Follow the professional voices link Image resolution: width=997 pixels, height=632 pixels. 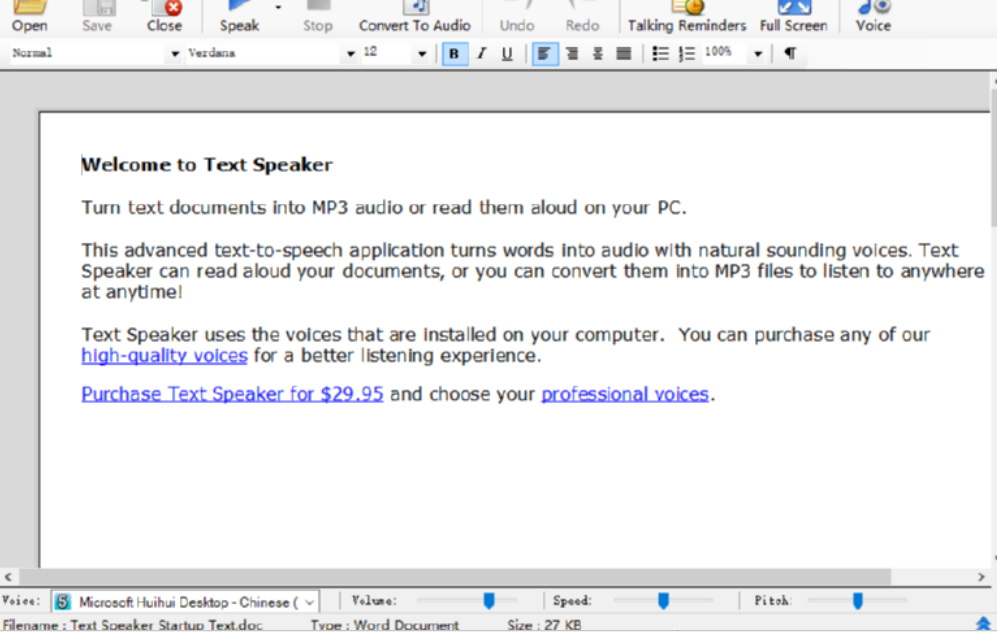(625, 394)
